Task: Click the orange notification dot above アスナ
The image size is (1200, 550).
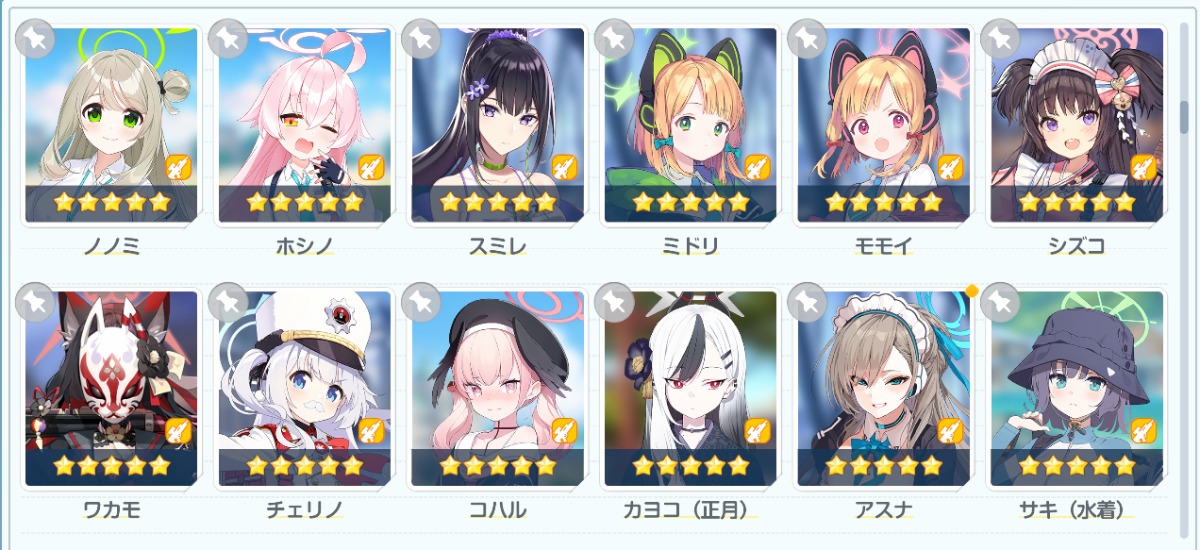Action: tap(969, 291)
